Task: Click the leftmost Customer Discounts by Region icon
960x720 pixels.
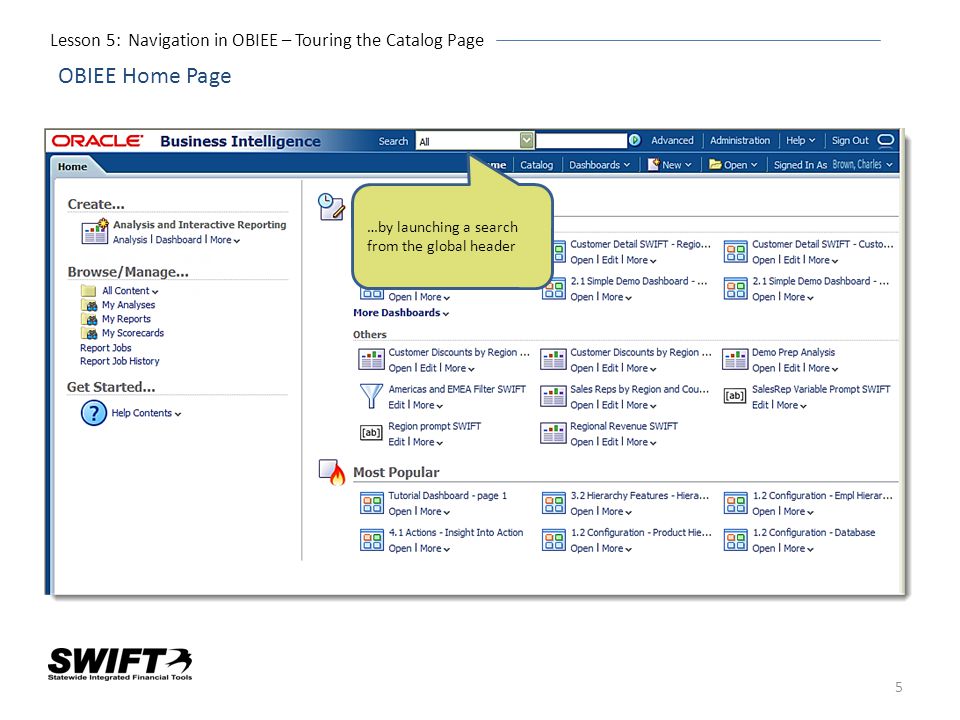Action: (x=372, y=360)
